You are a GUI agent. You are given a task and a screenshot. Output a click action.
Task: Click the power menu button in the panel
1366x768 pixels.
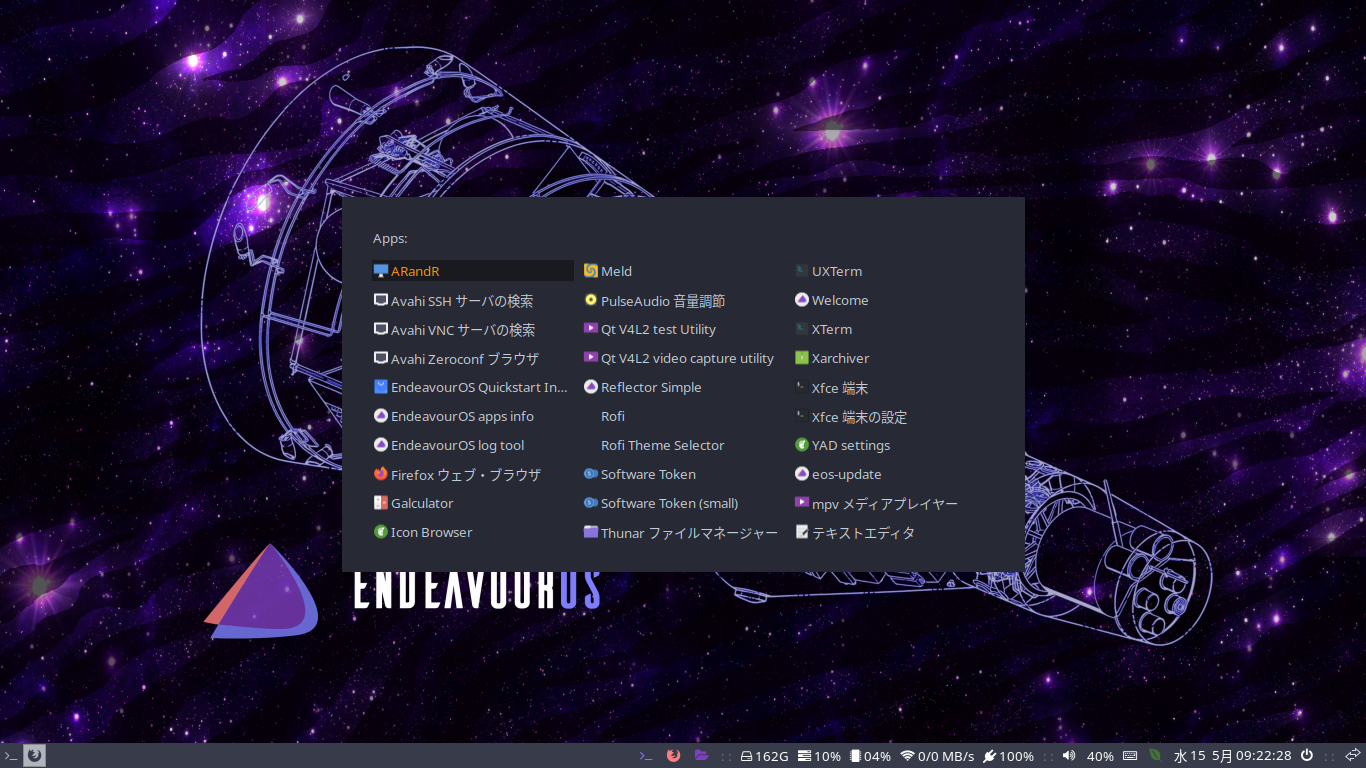pos(1307,756)
